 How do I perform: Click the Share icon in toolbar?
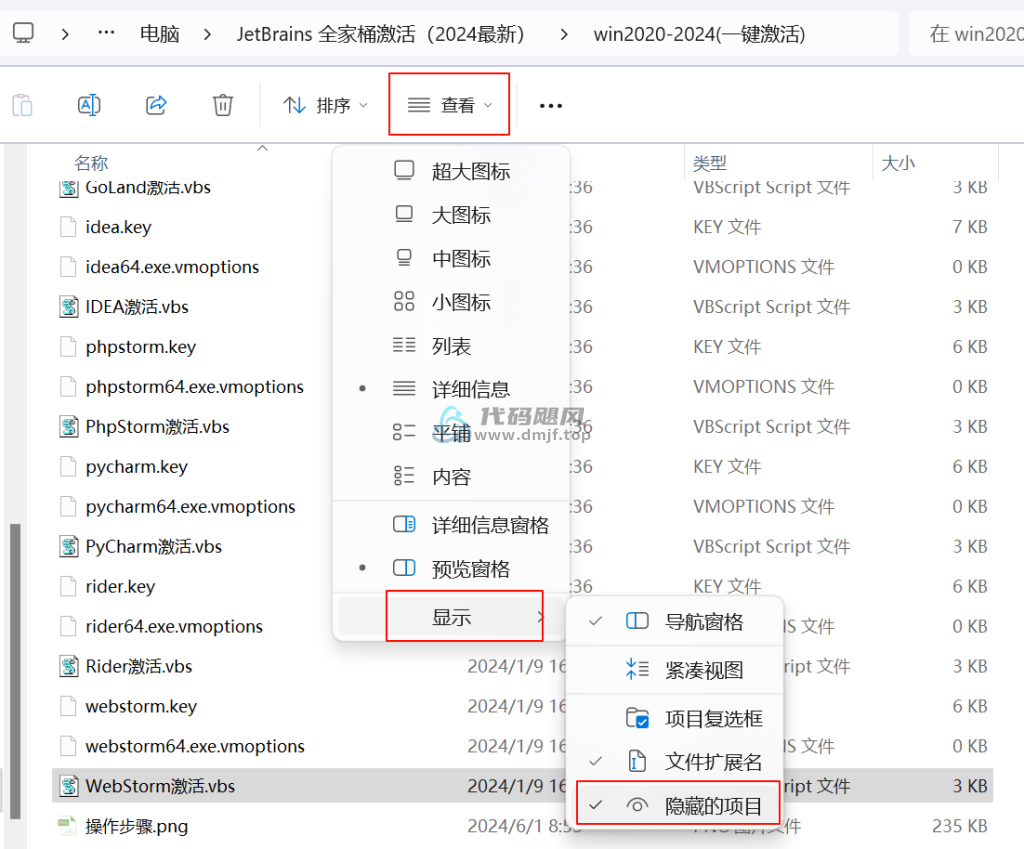click(156, 105)
